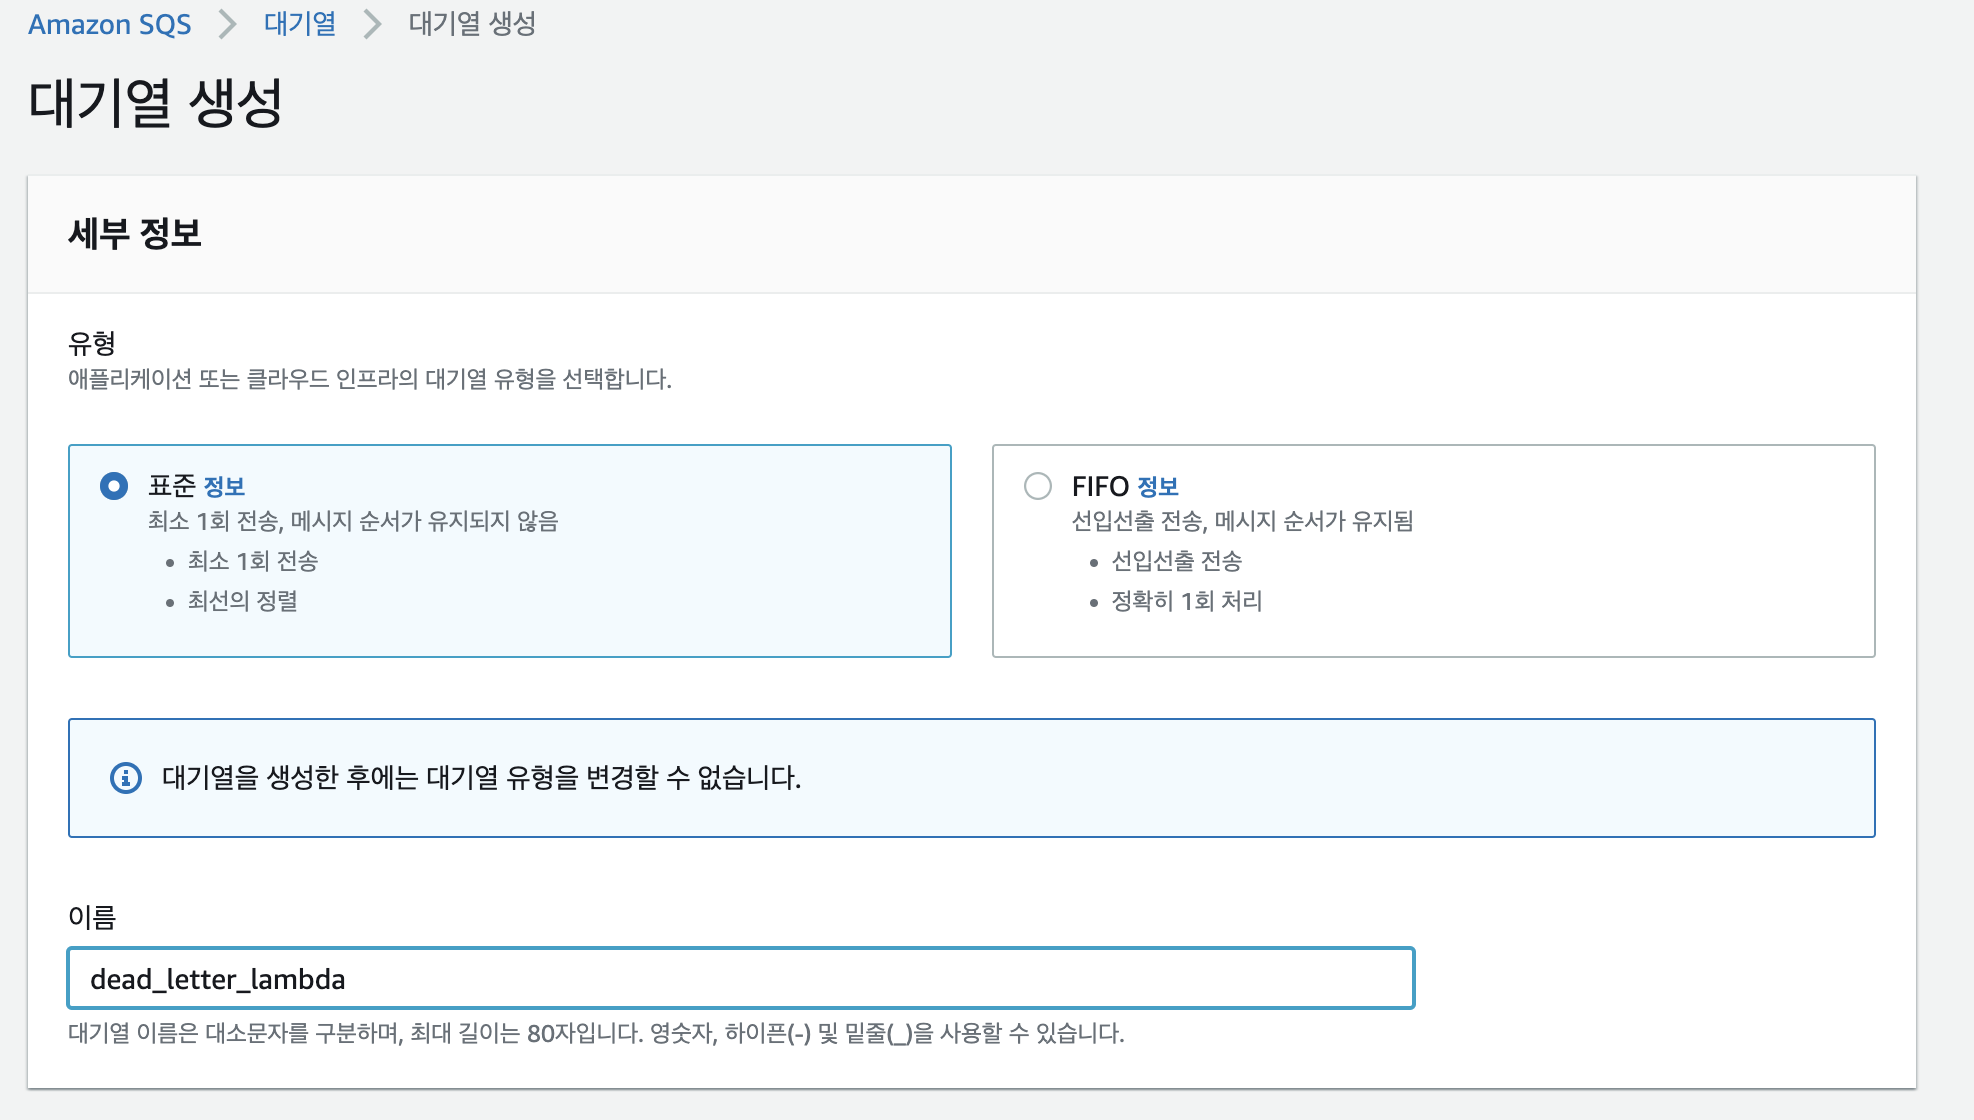Click the 세부 정보 section heading
This screenshot has height=1120, width=1974.
point(135,234)
